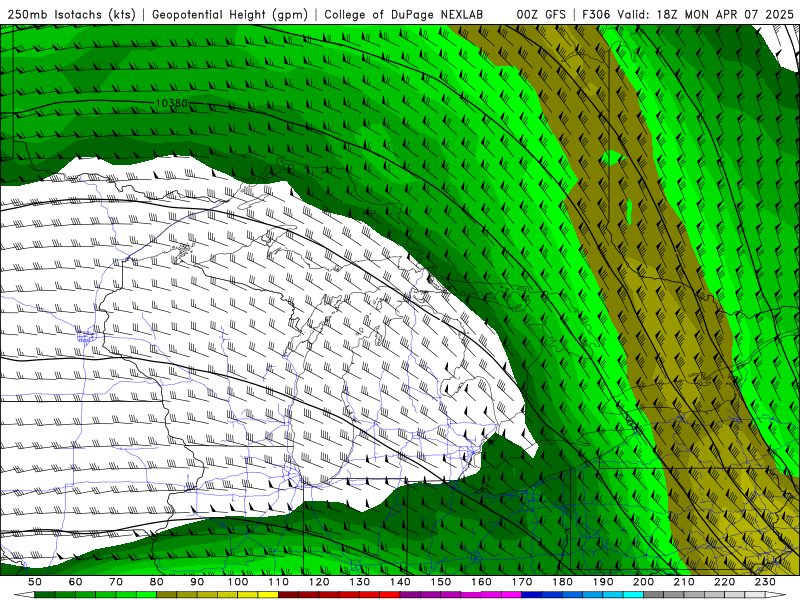Screen dimensions: 800x600
Task: Click the 230 kts colorbar label
Action: (x=765, y=582)
